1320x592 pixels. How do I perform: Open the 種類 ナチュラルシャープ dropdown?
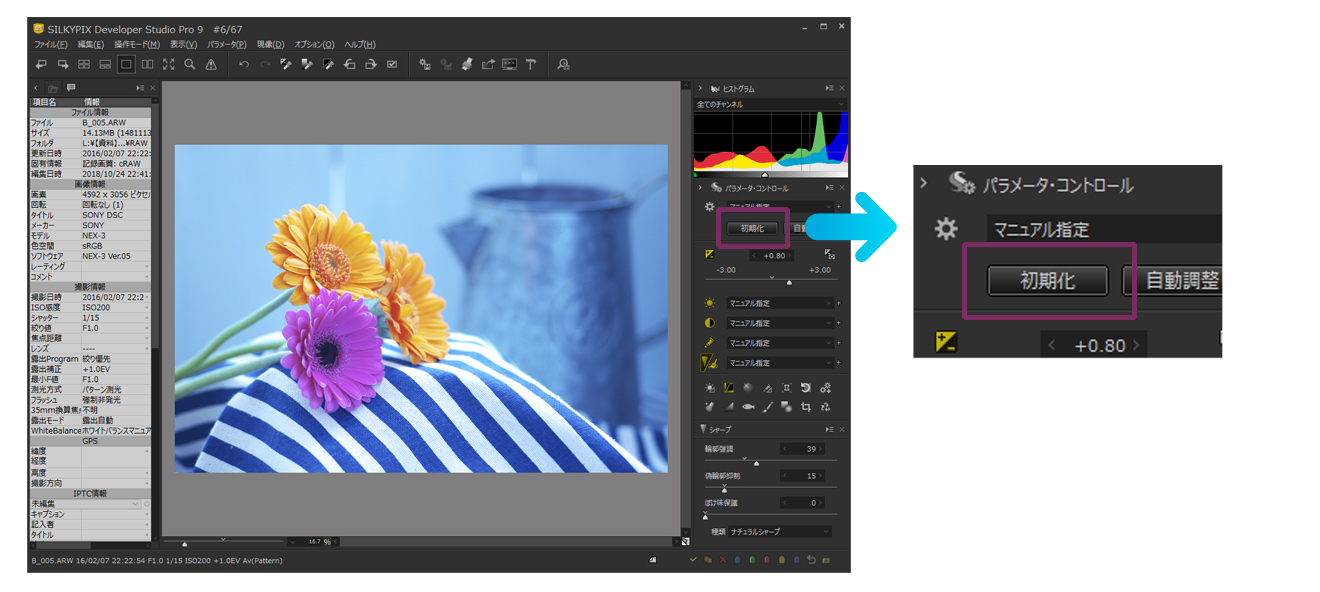click(779, 532)
